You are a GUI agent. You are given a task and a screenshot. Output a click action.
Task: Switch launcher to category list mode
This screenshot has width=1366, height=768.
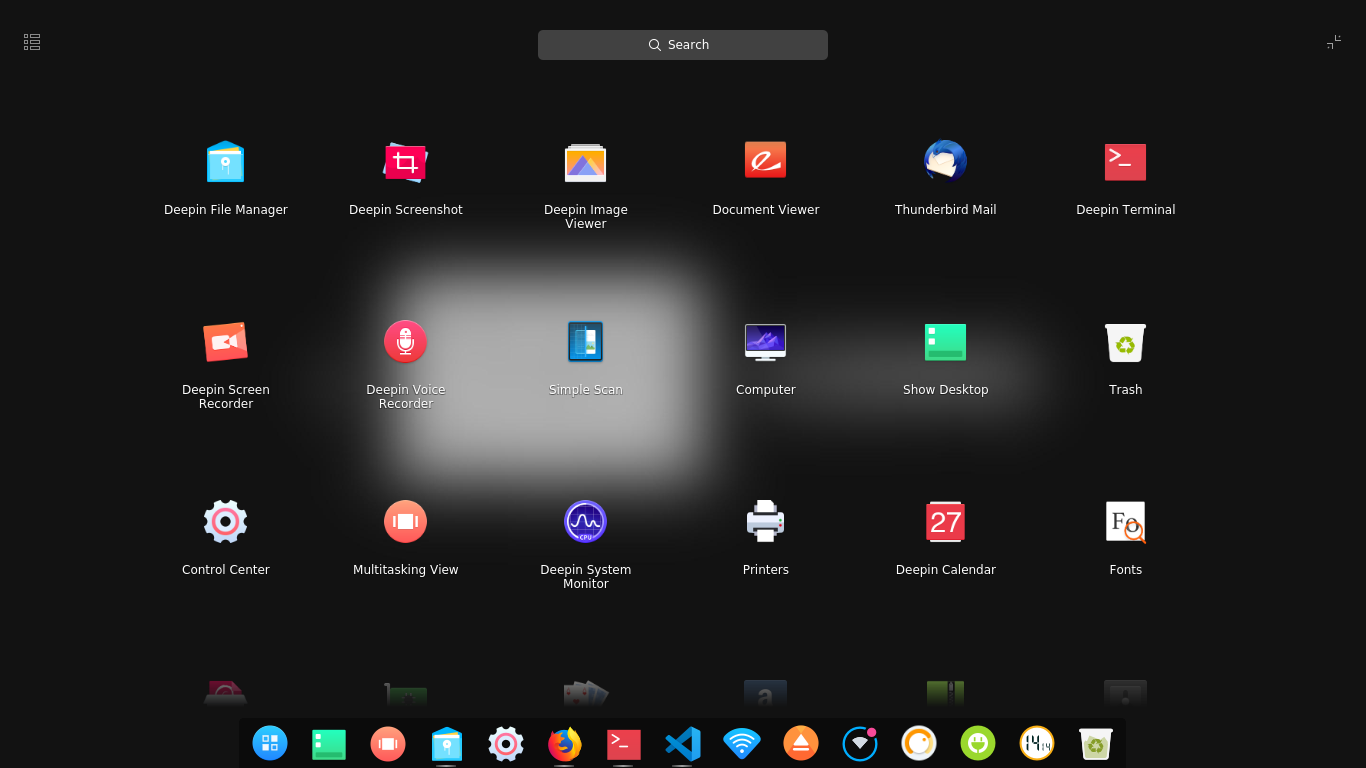[x=32, y=42]
